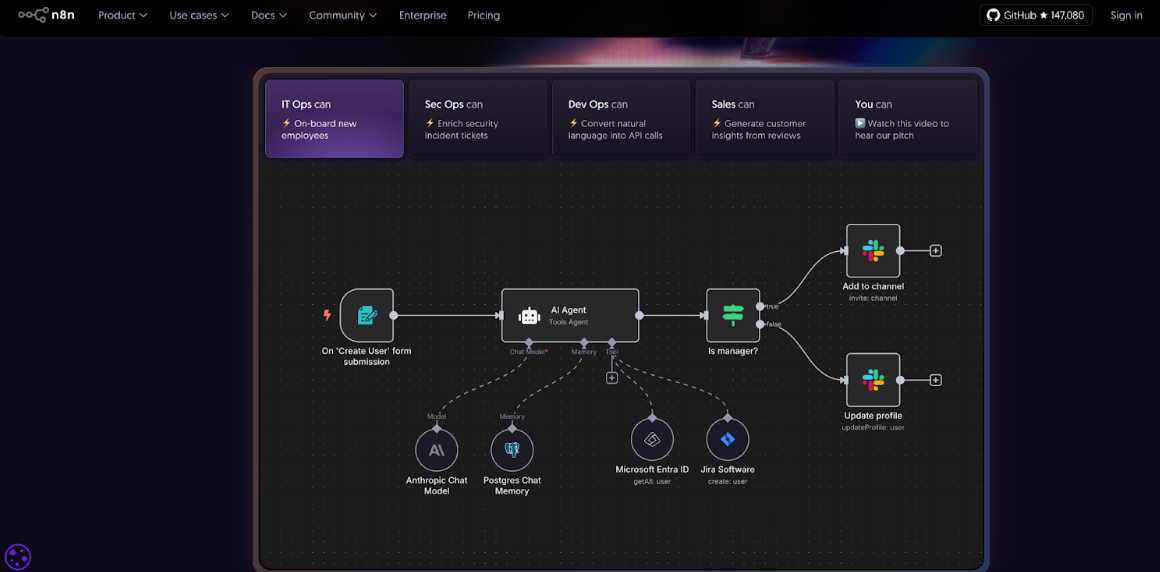This screenshot has width=1160, height=572.
Task: Click the Anthropic Chat Model node
Action: 436,450
